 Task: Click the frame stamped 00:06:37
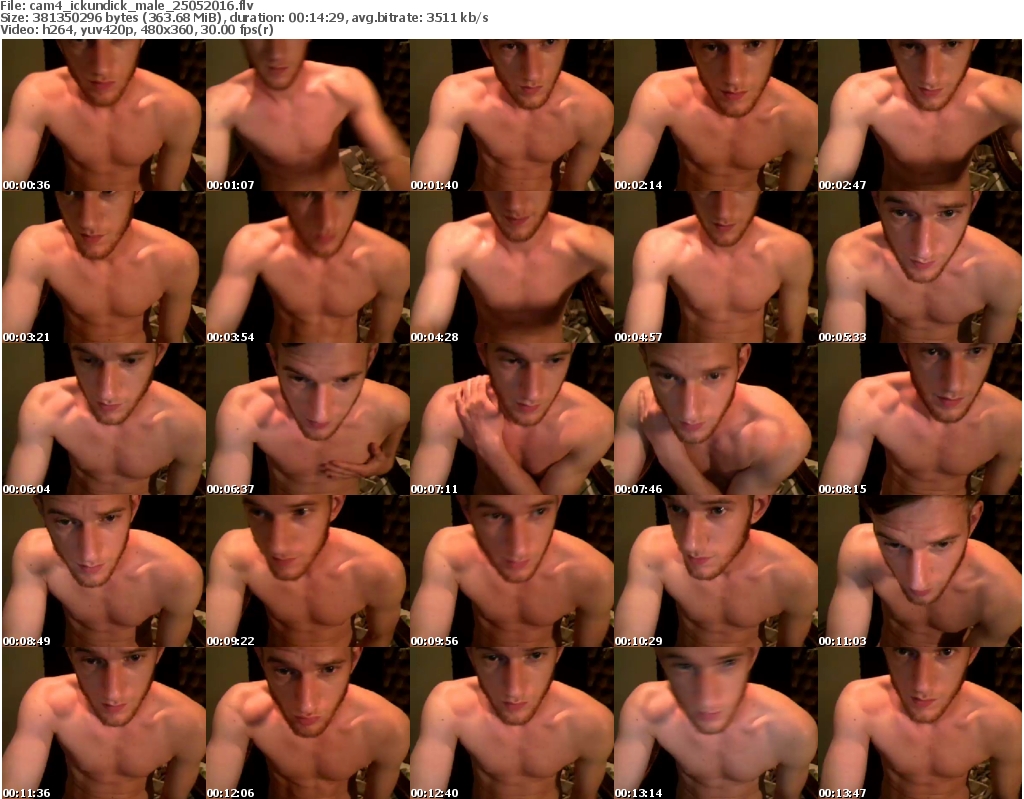click(x=308, y=419)
